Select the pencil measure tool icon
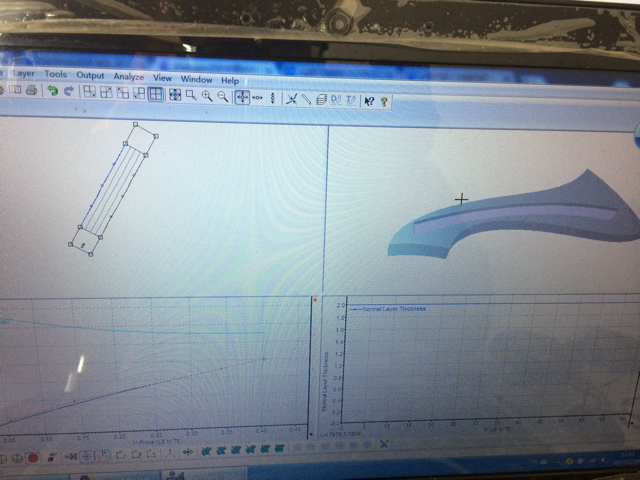This screenshot has height=480, width=640. pos(306,100)
